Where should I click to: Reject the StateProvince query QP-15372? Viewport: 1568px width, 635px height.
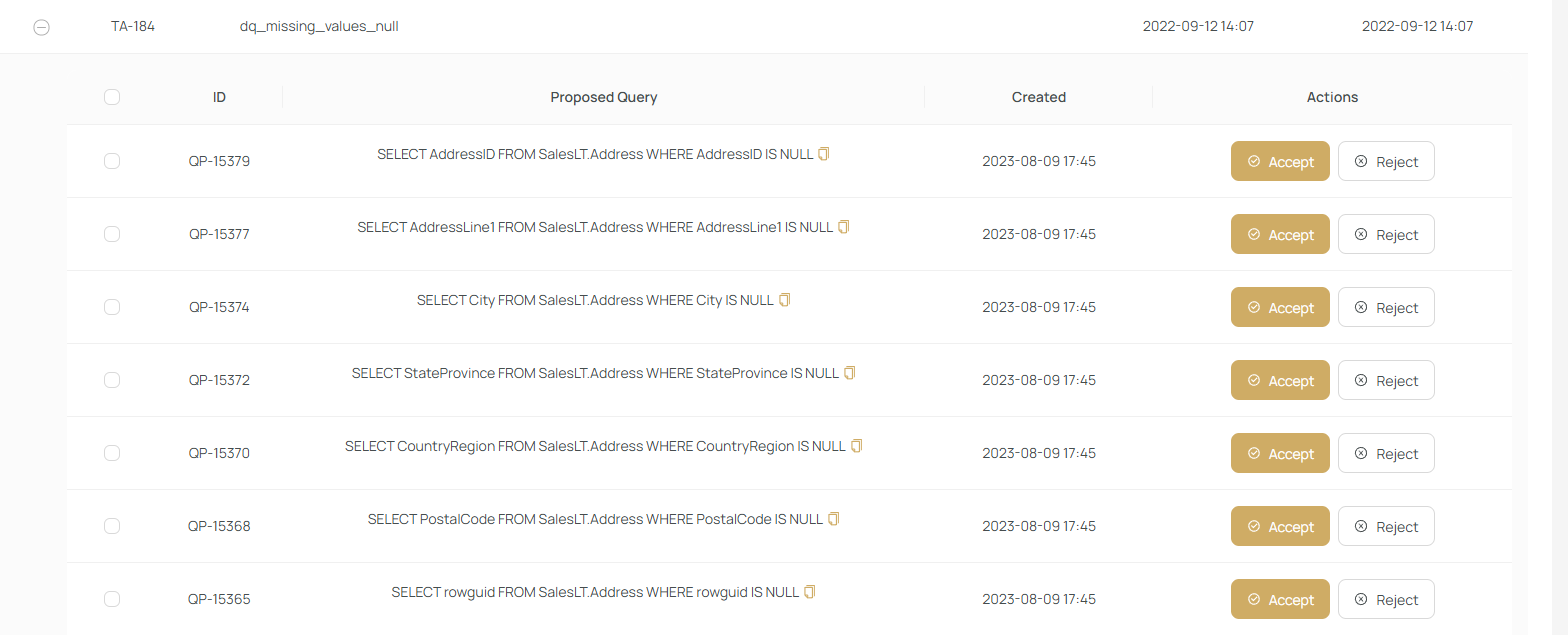[x=1385, y=380]
